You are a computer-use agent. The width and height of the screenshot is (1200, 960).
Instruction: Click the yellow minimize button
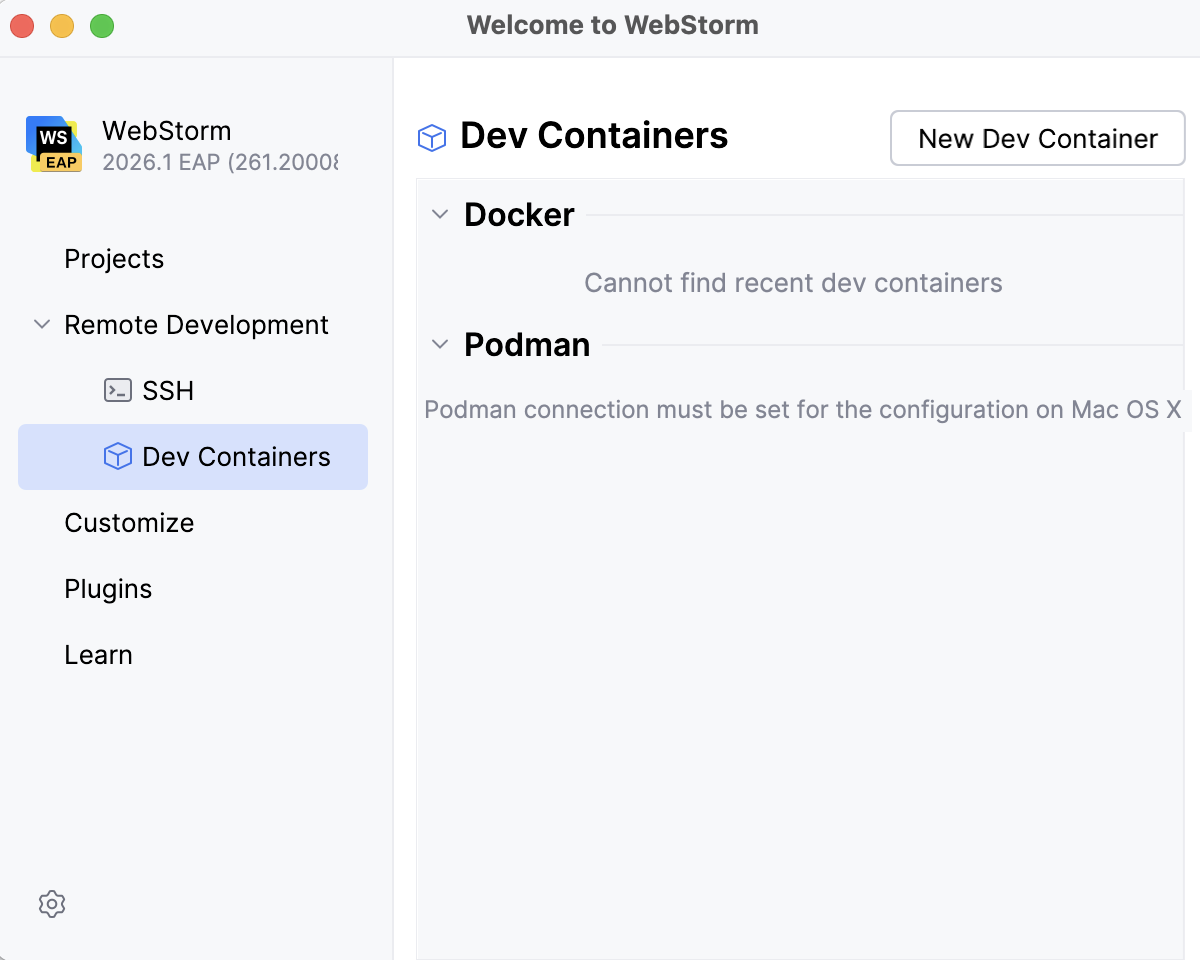[x=61, y=27]
